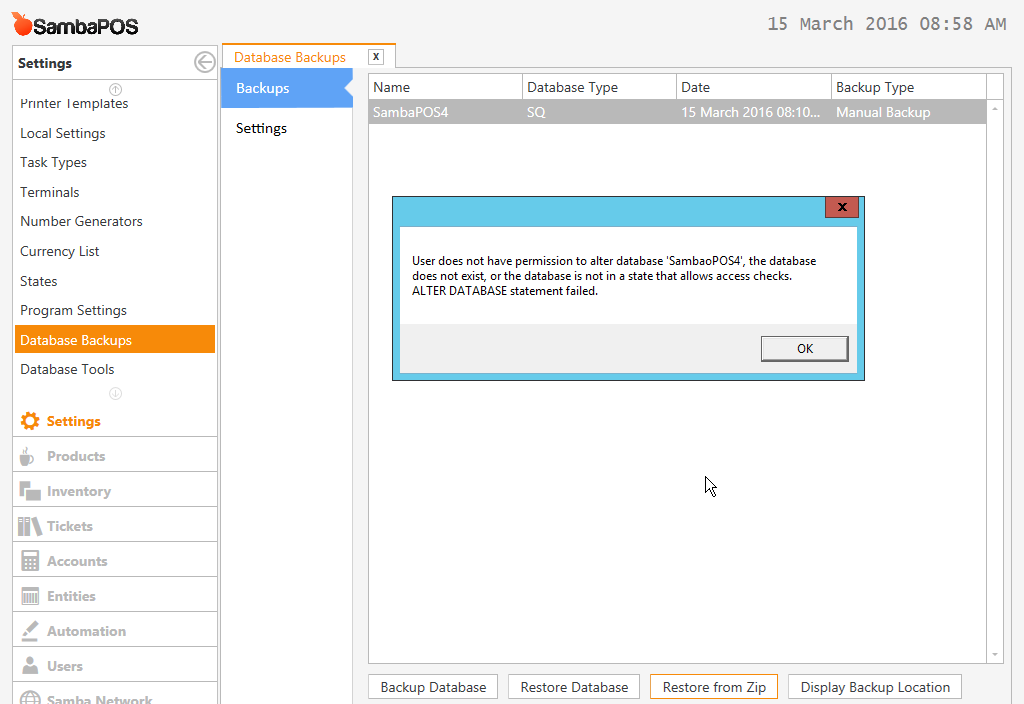This screenshot has height=704, width=1024.
Task: Click the 15 March 2016 08:10 date cell
Action: click(750, 112)
